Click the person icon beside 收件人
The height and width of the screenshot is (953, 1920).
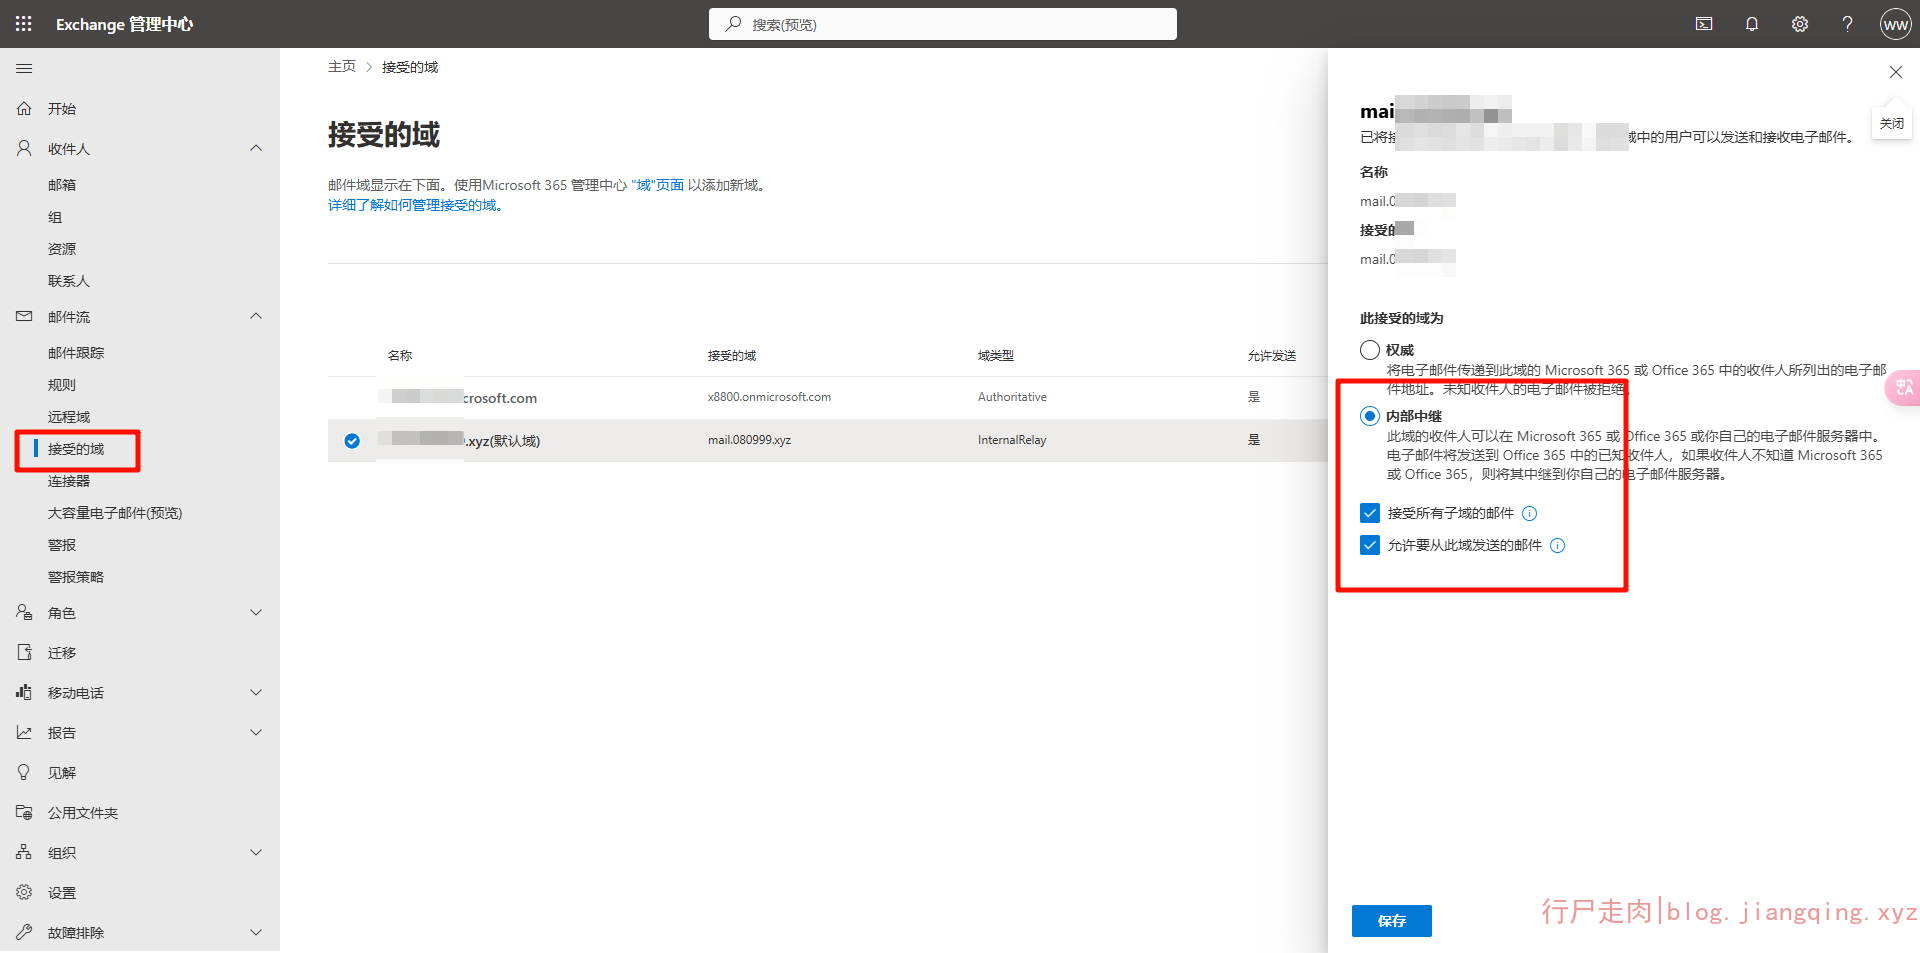[24, 149]
